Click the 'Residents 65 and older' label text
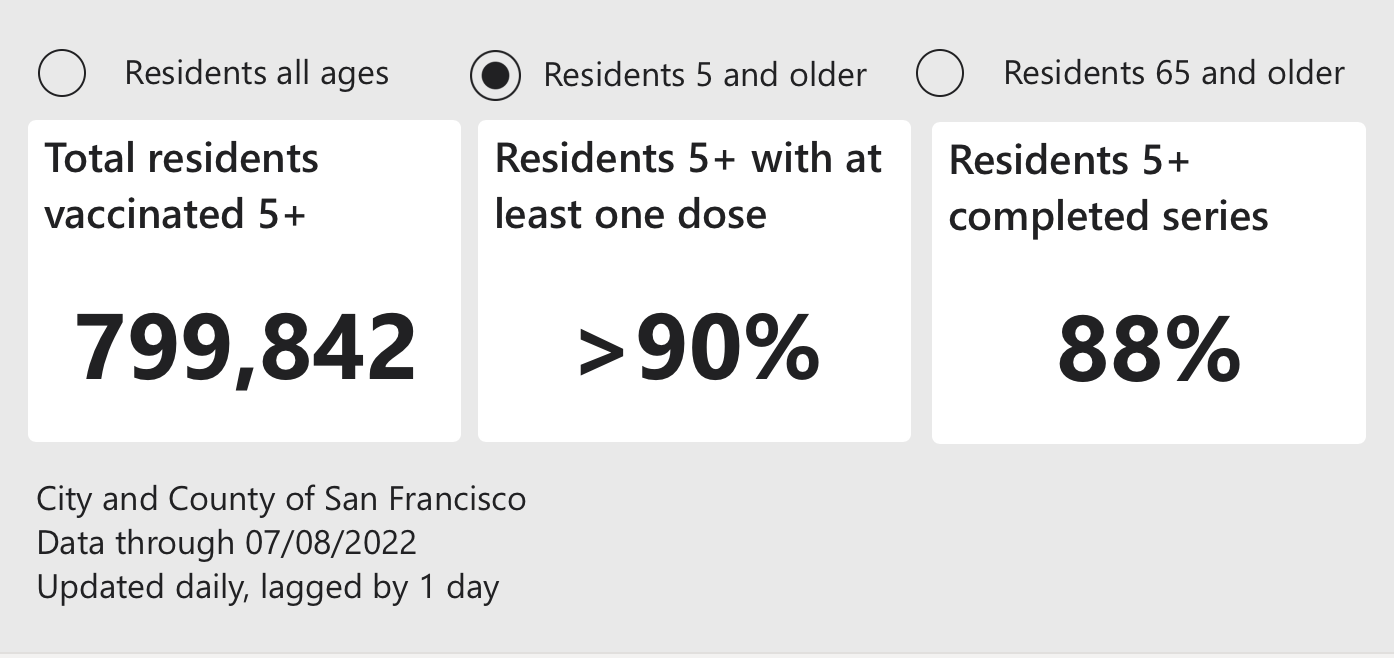Screen dimensions: 1394x658 pyautogui.click(x=1174, y=73)
